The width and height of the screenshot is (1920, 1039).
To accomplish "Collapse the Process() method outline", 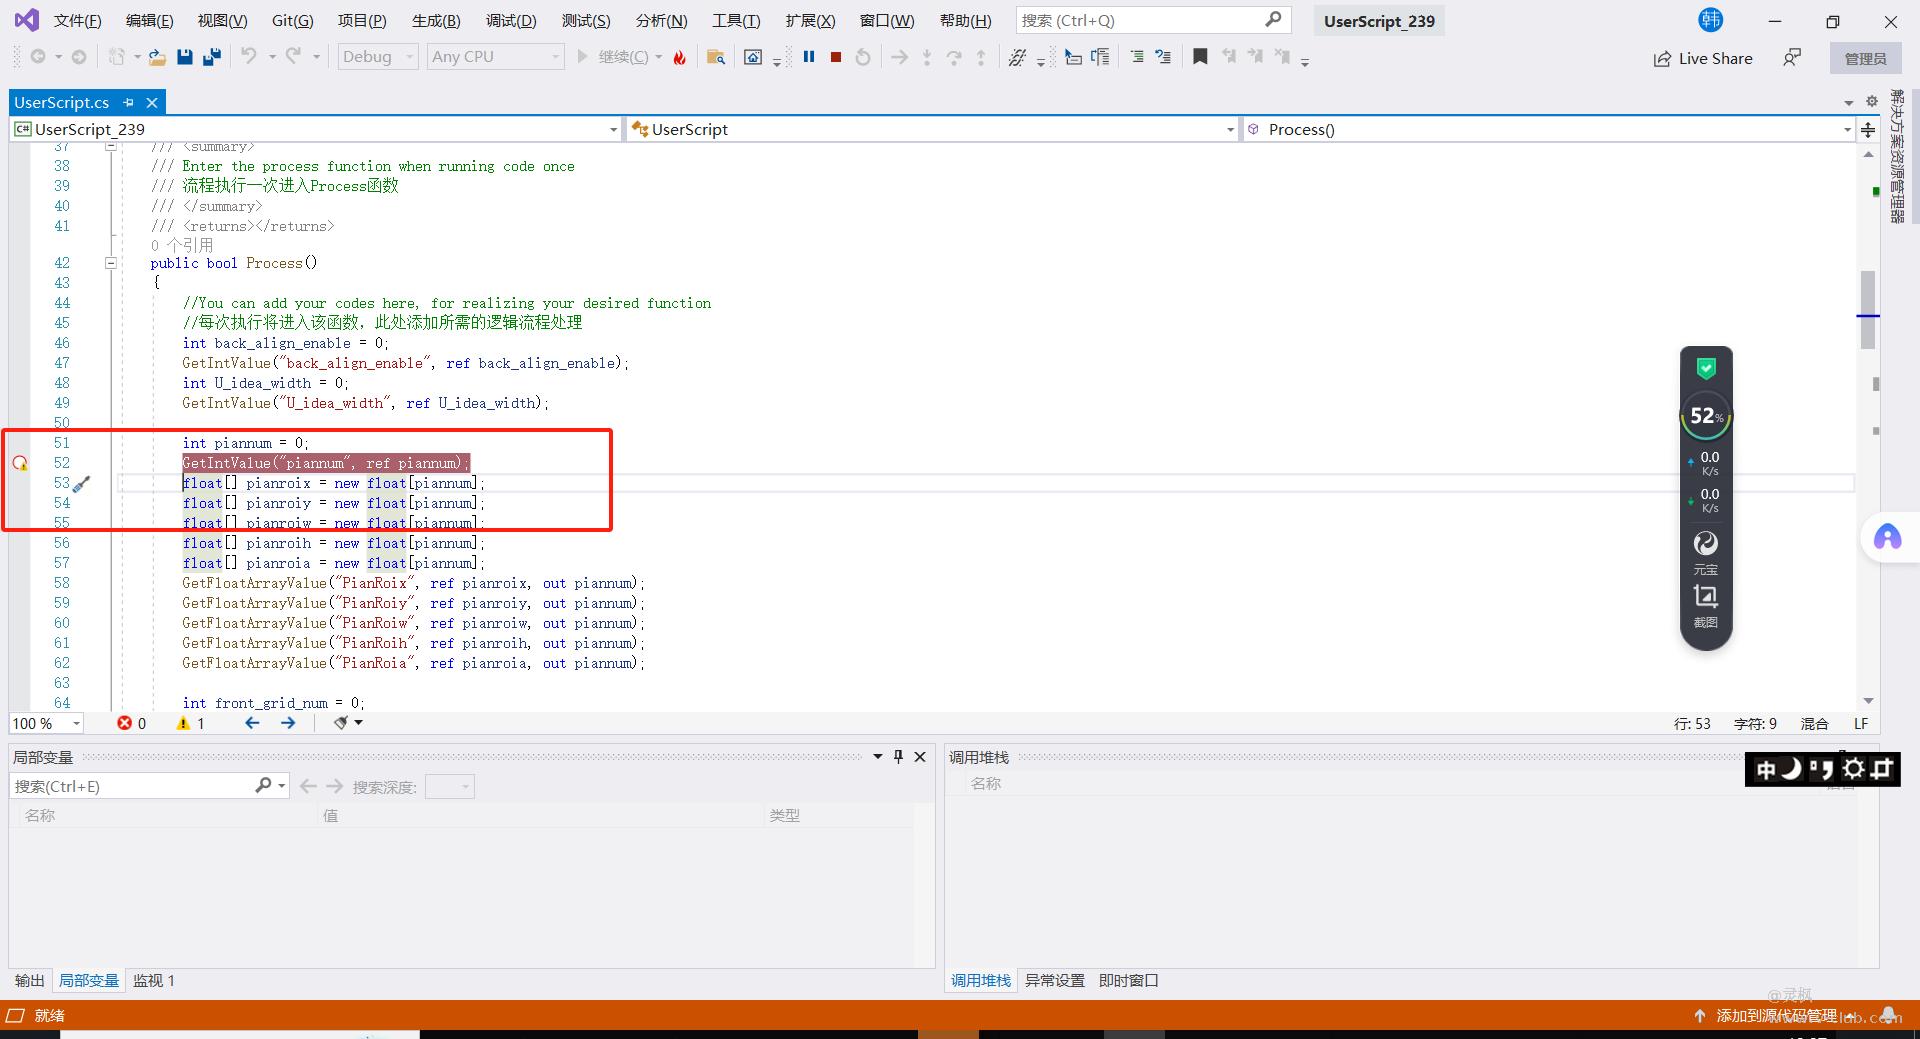I will (x=111, y=263).
